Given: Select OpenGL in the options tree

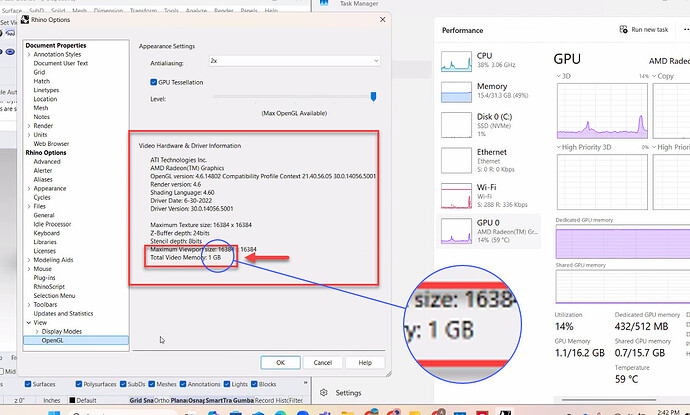Looking at the screenshot, I should 76,340.
